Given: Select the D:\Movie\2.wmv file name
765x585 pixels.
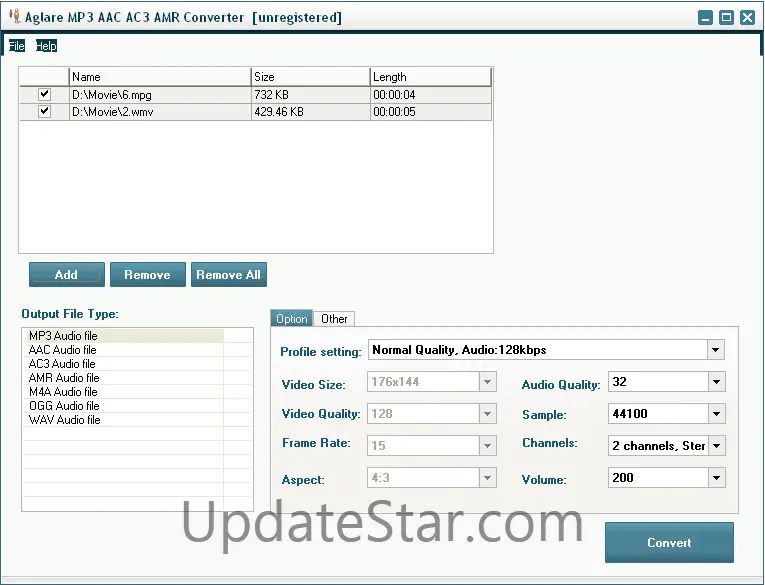Looking at the screenshot, I should tap(113, 112).
